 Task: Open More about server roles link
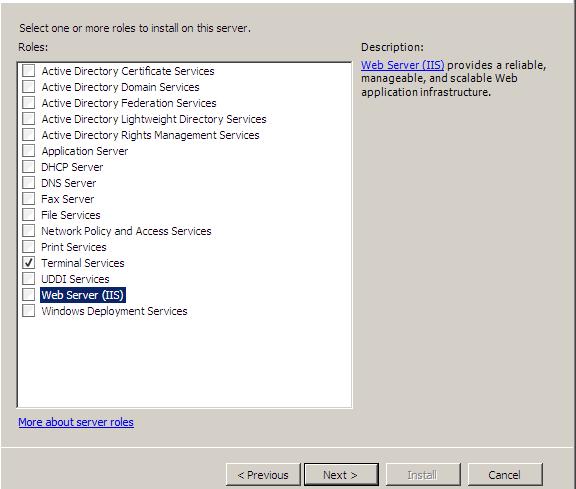(x=76, y=422)
